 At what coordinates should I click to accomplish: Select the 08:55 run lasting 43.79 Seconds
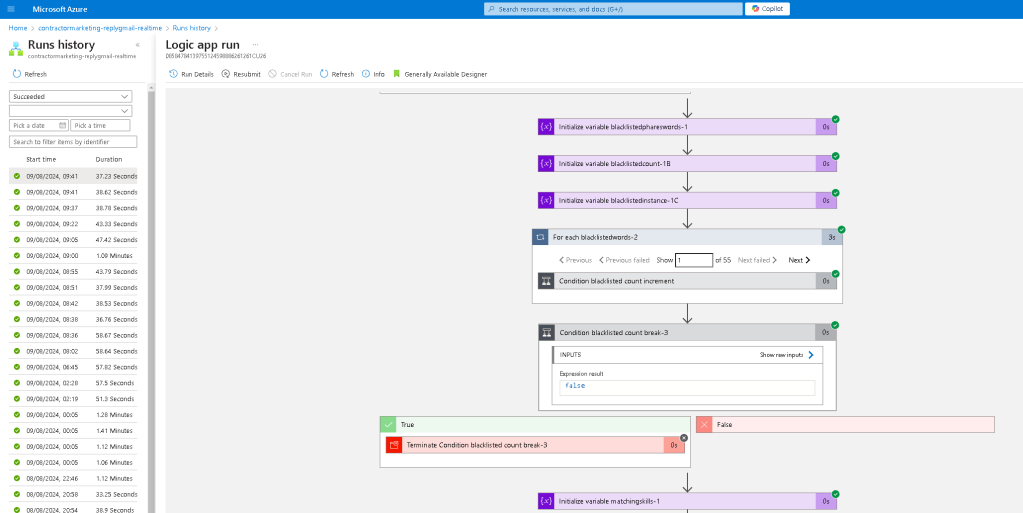[73, 272]
